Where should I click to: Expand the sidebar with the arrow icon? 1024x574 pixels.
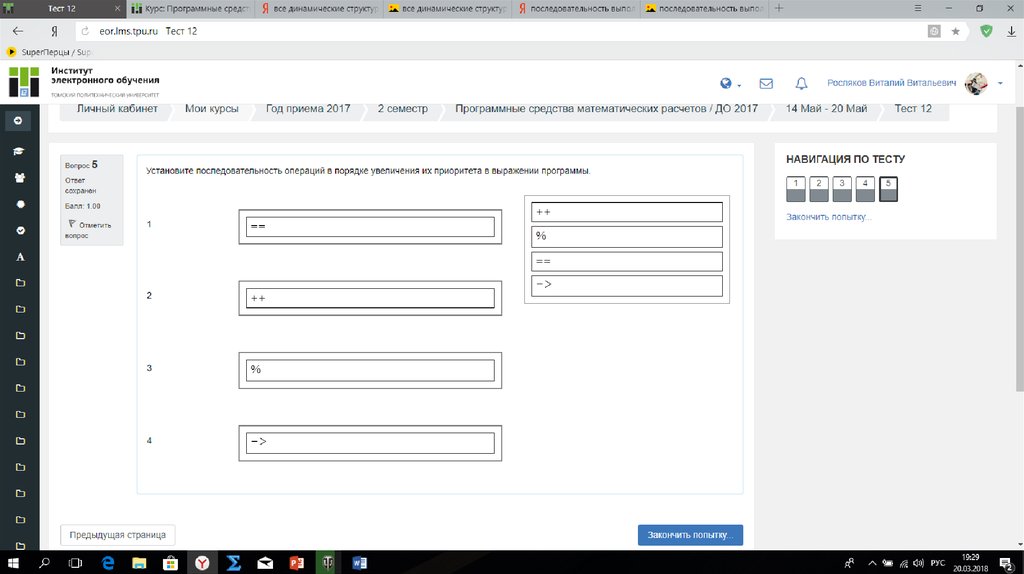coord(18,121)
